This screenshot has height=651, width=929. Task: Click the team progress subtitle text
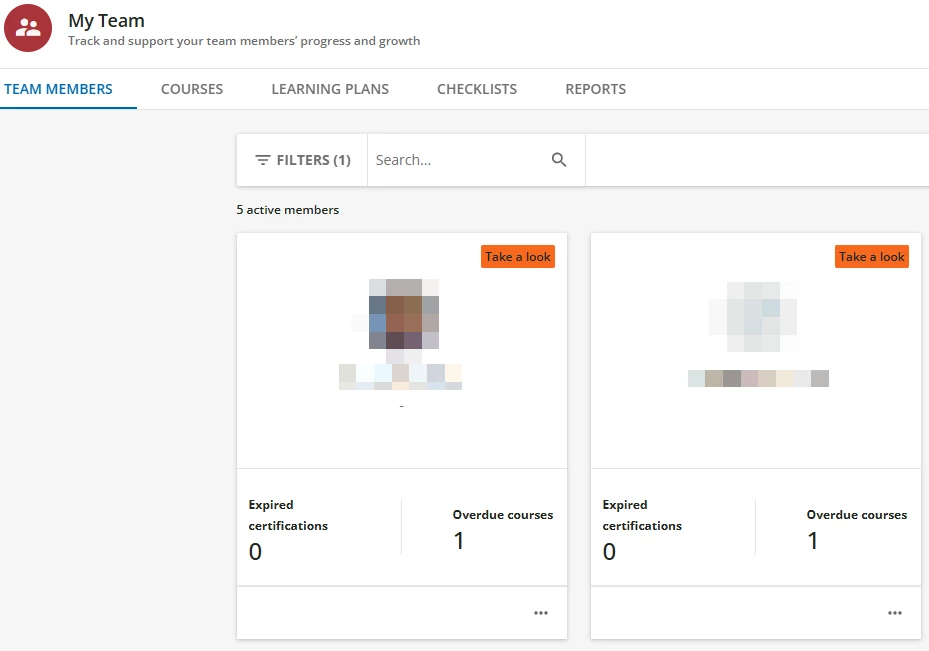tap(244, 41)
